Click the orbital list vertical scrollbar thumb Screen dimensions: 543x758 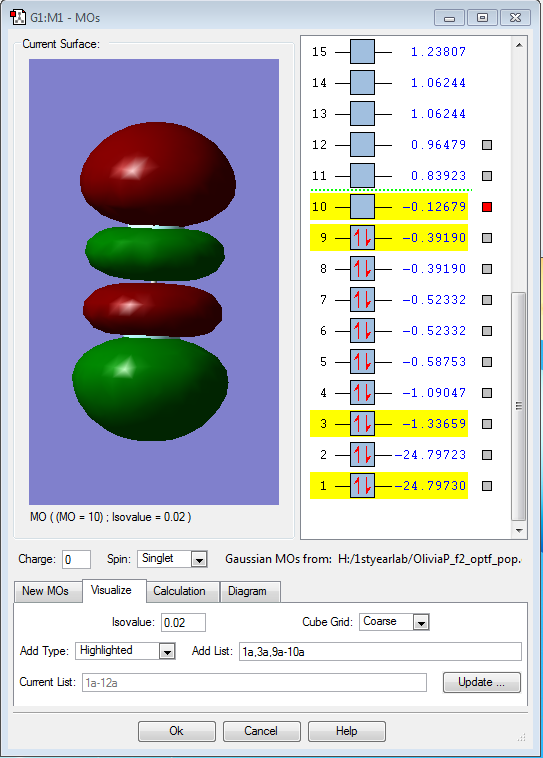519,405
